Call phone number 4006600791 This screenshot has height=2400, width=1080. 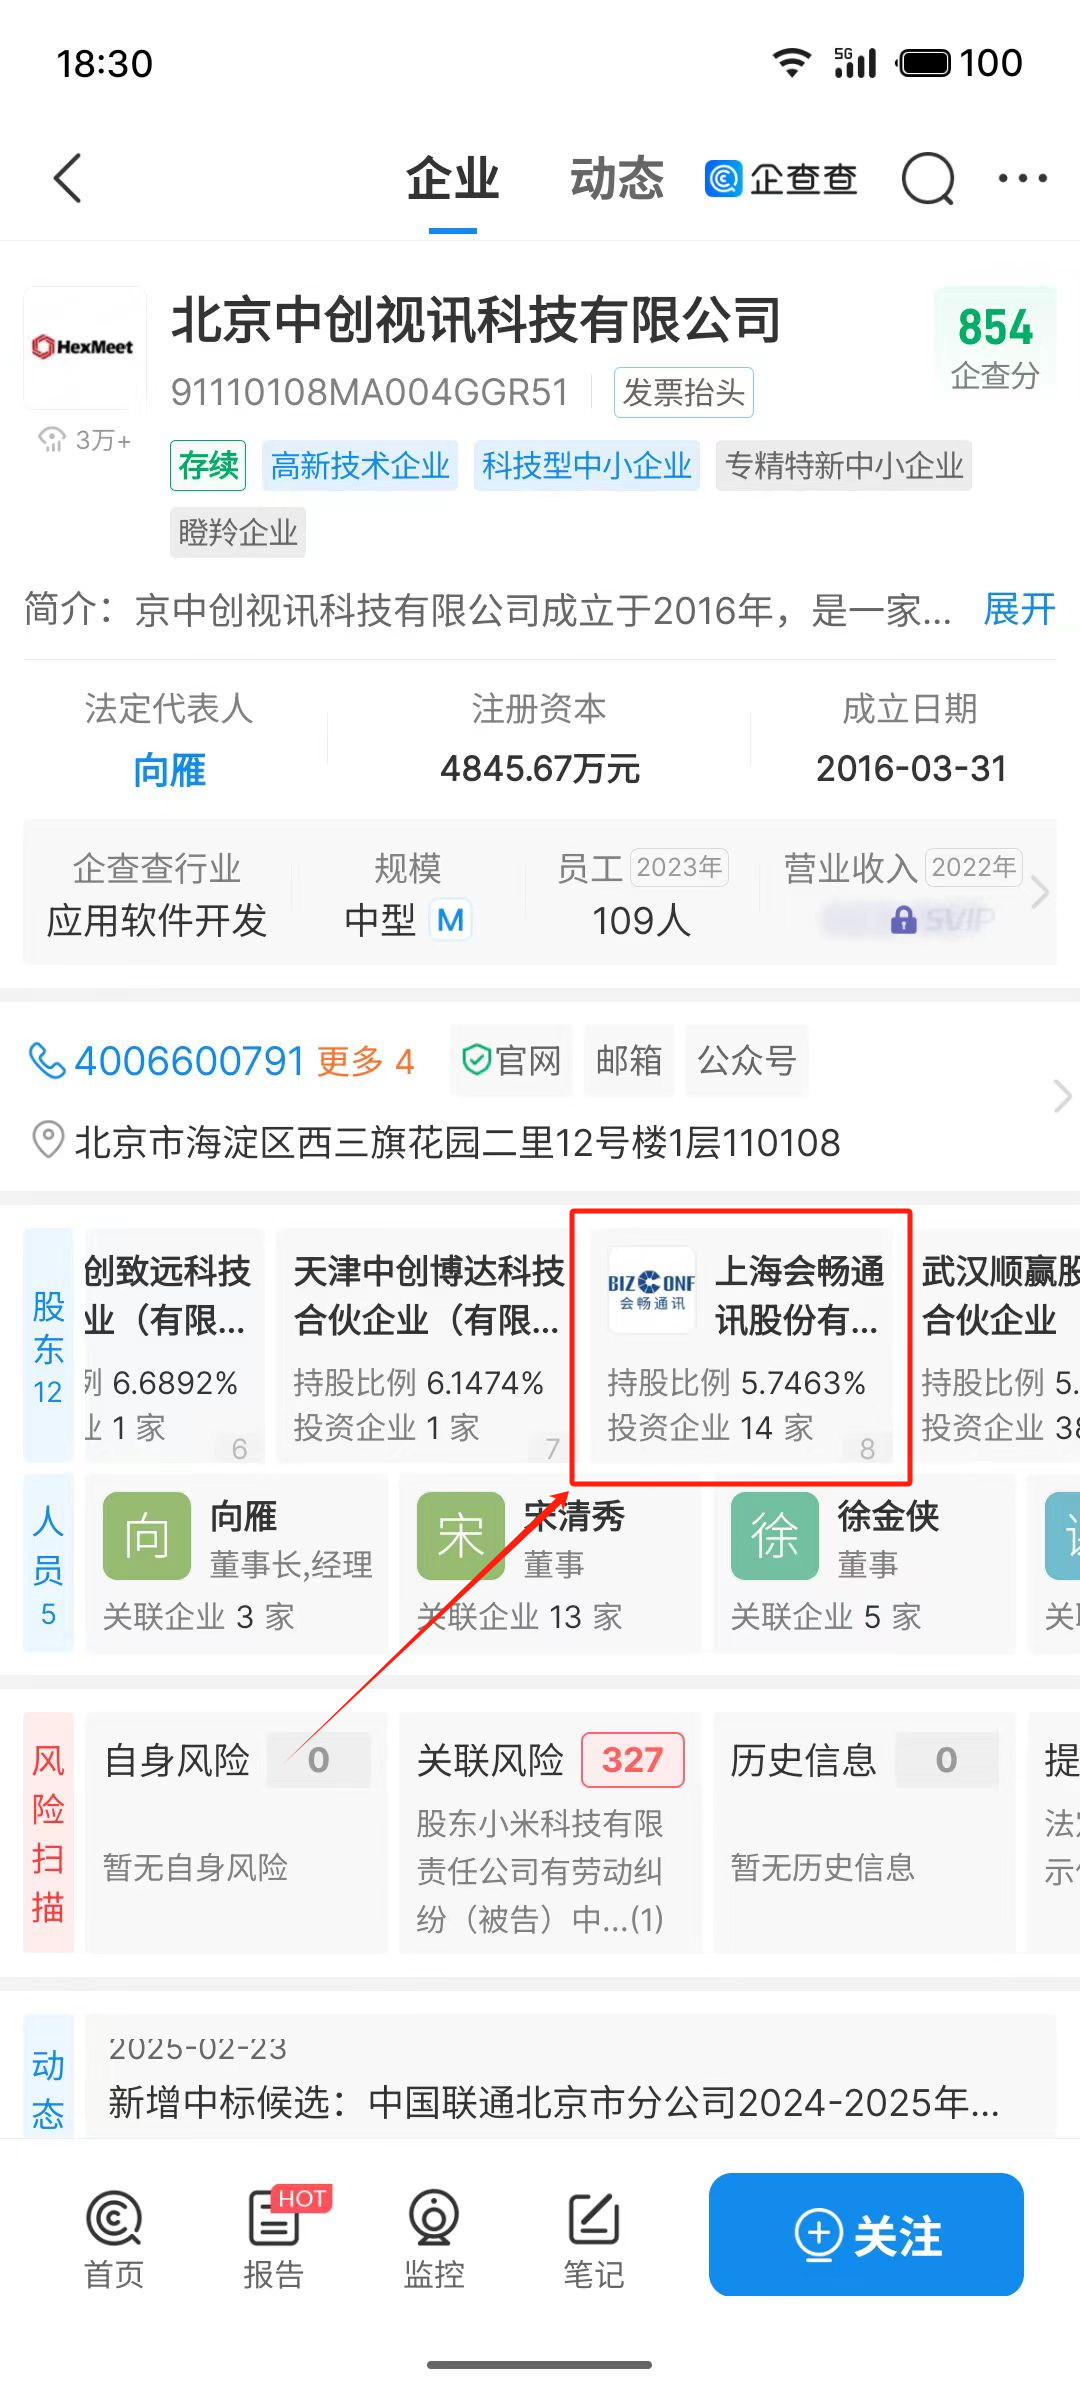pyautogui.click(x=189, y=1061)
